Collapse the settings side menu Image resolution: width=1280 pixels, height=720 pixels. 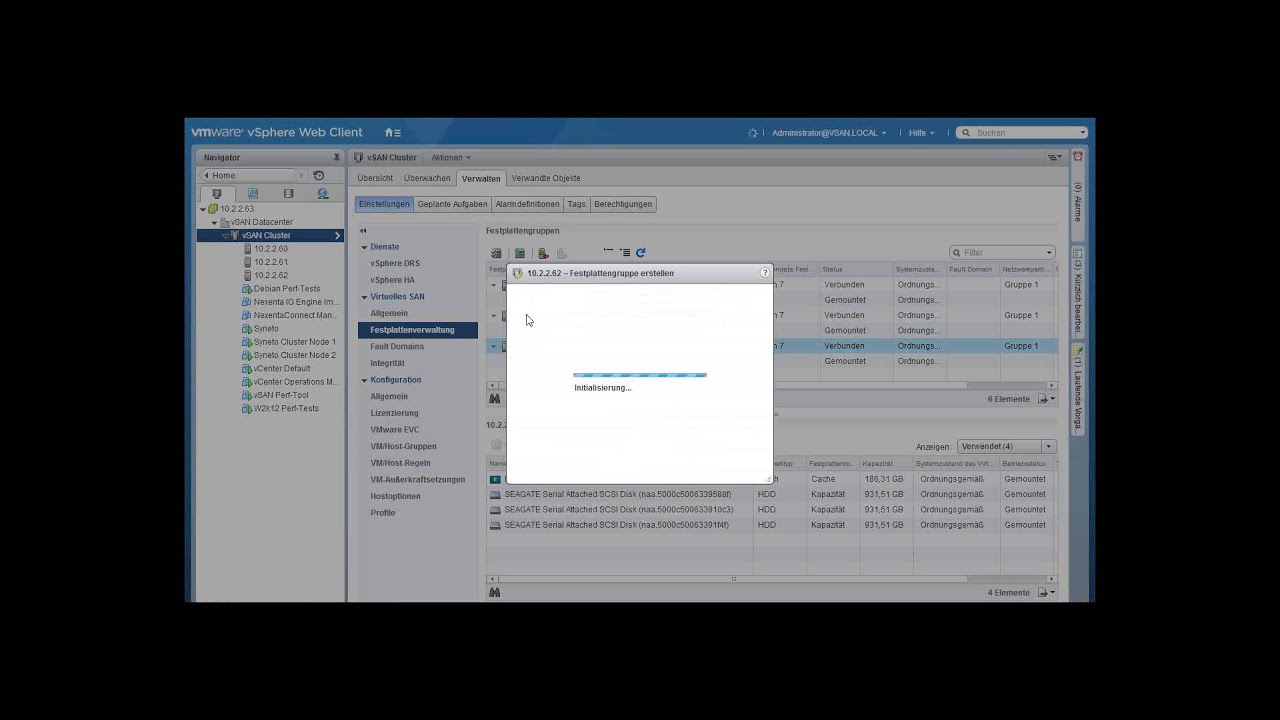click(363, 230)
